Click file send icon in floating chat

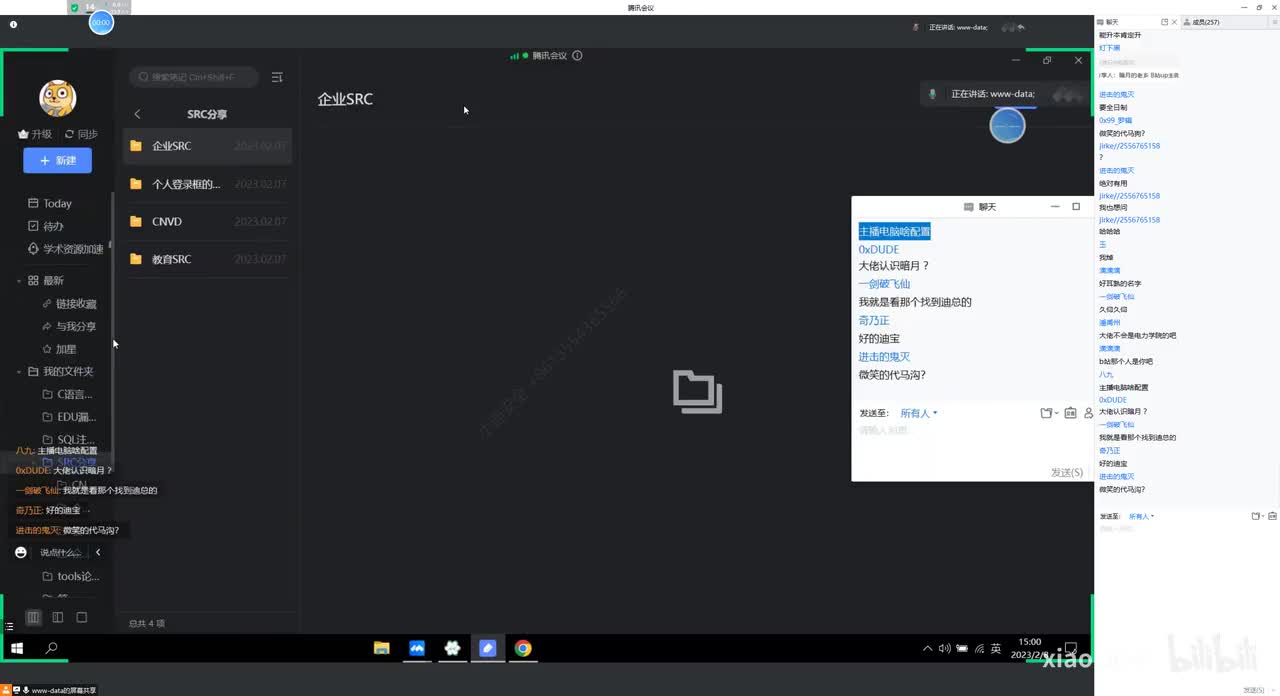pos(1047,413)
